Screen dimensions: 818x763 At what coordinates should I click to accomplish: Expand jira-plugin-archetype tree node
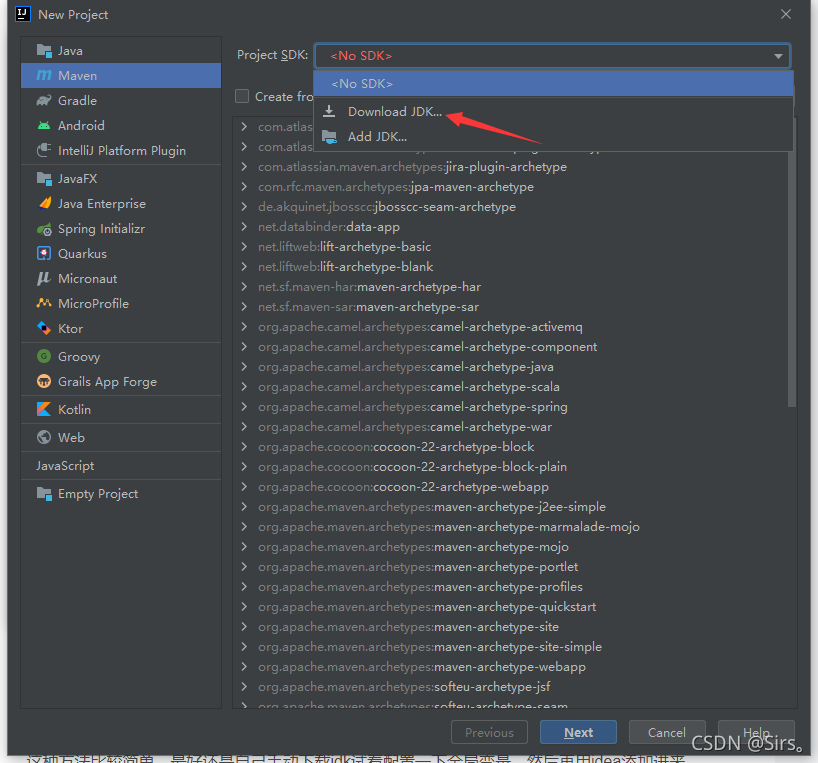[244, 167]
